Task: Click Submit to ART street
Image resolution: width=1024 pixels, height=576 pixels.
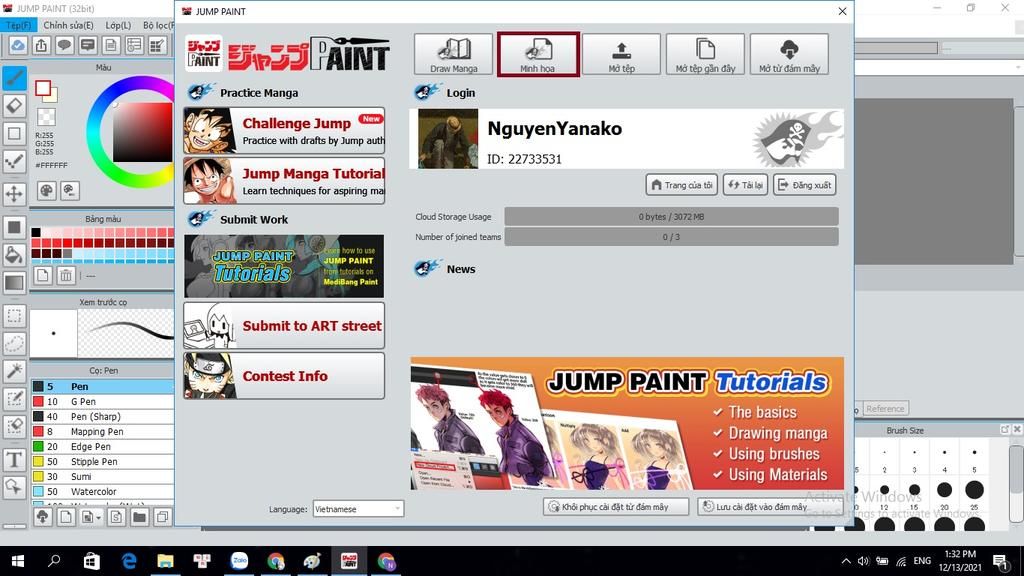Action: click(284, 325)
